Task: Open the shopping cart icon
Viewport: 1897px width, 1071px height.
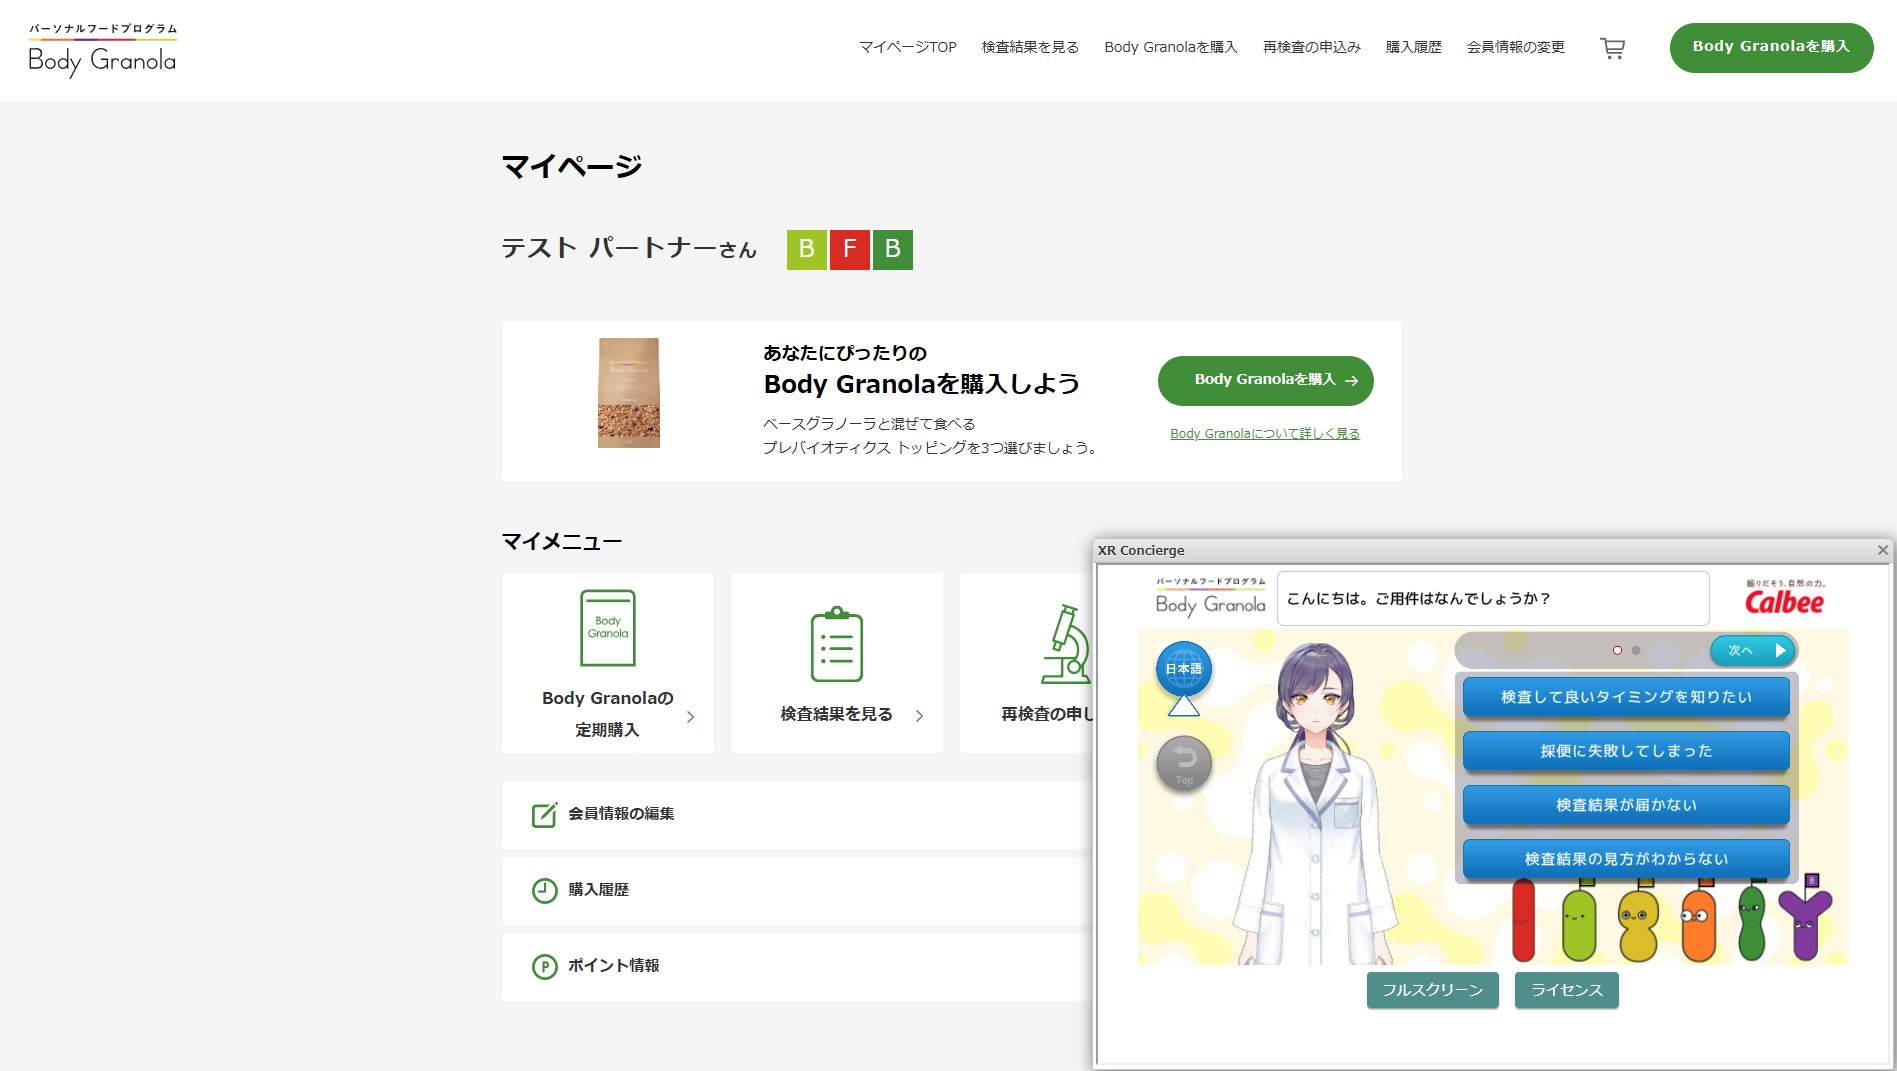Action: pos(1612,48)
